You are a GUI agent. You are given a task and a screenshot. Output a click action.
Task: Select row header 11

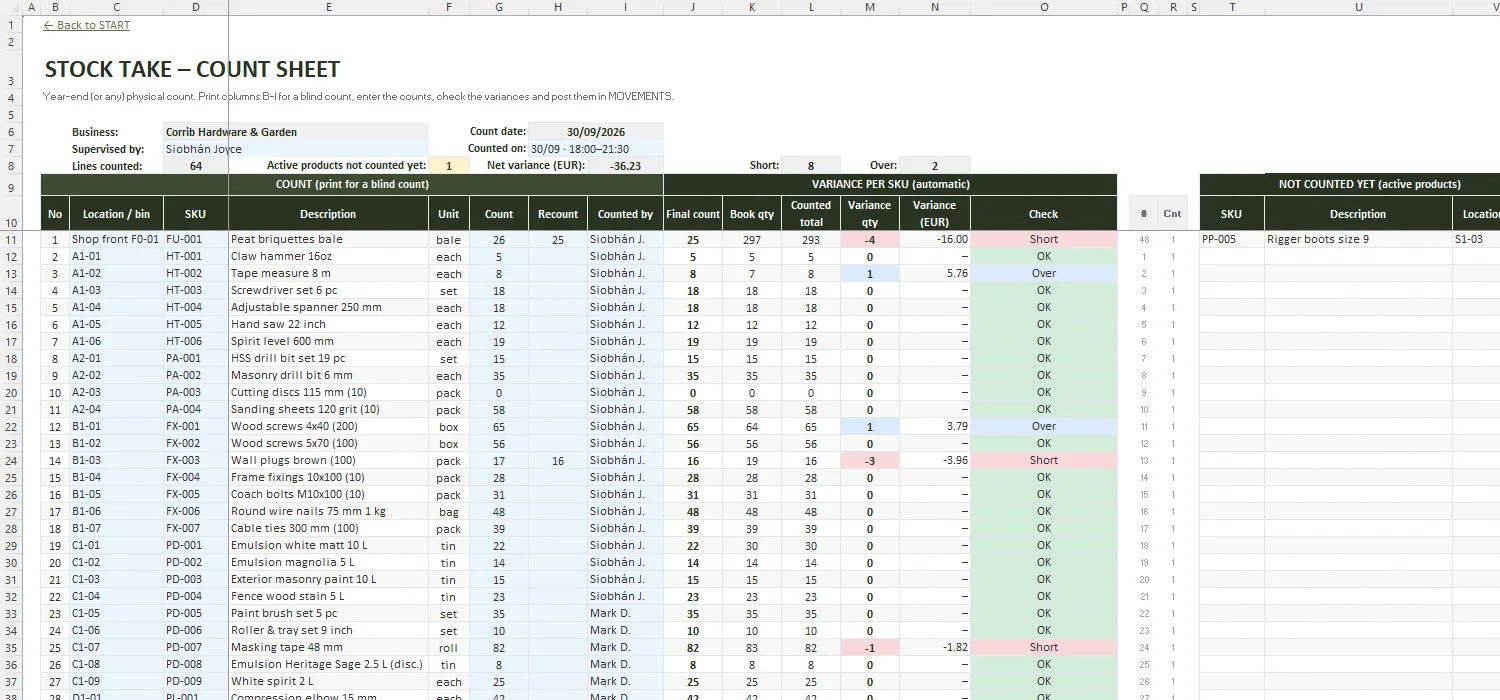10,240
